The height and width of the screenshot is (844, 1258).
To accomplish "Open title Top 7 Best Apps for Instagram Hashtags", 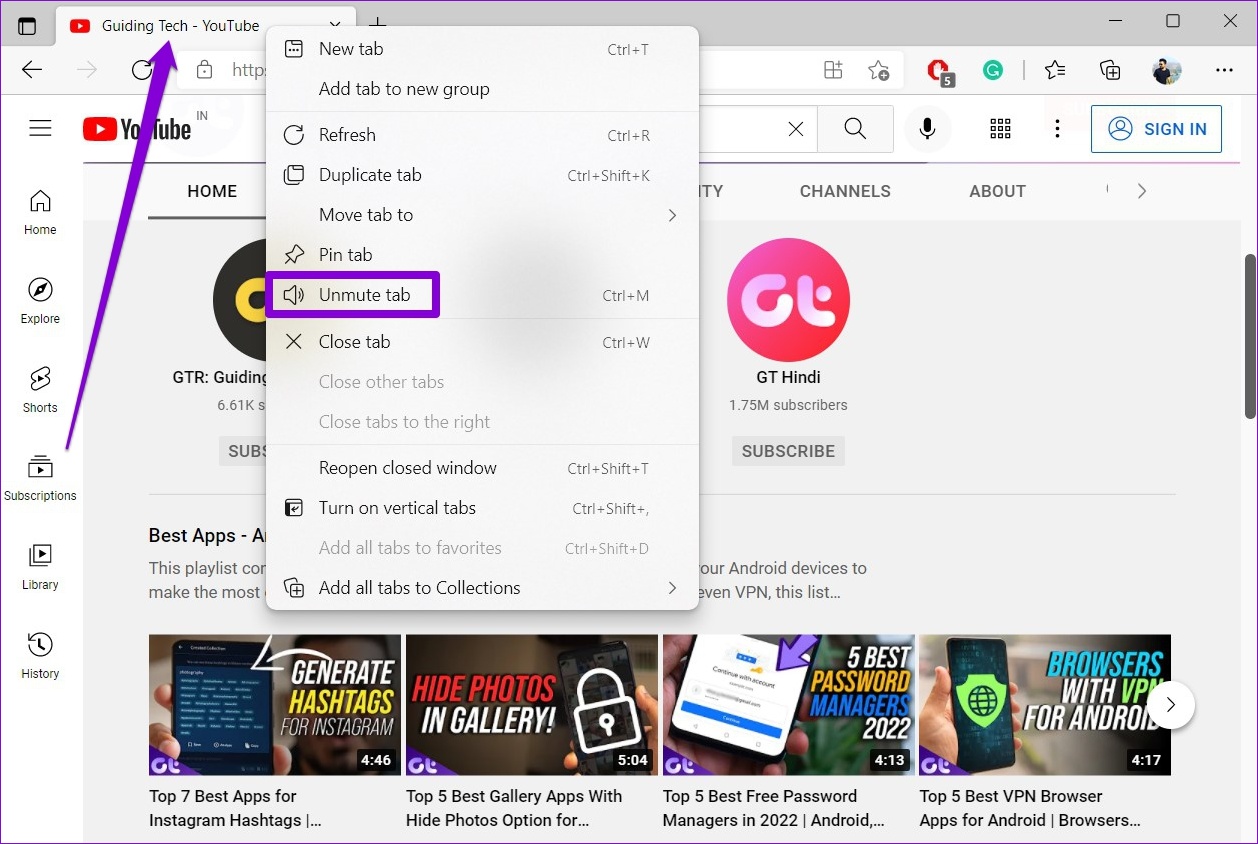I will [x=236, y=808].
